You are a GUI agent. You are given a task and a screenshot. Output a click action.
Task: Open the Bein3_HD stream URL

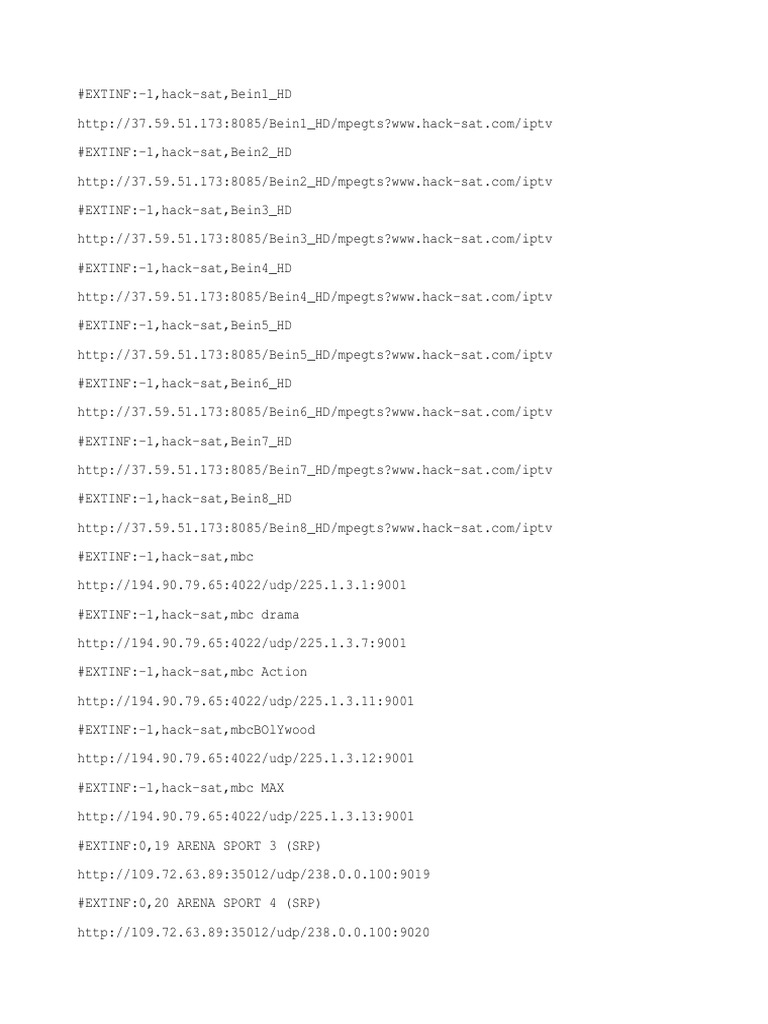pos(315,239)
